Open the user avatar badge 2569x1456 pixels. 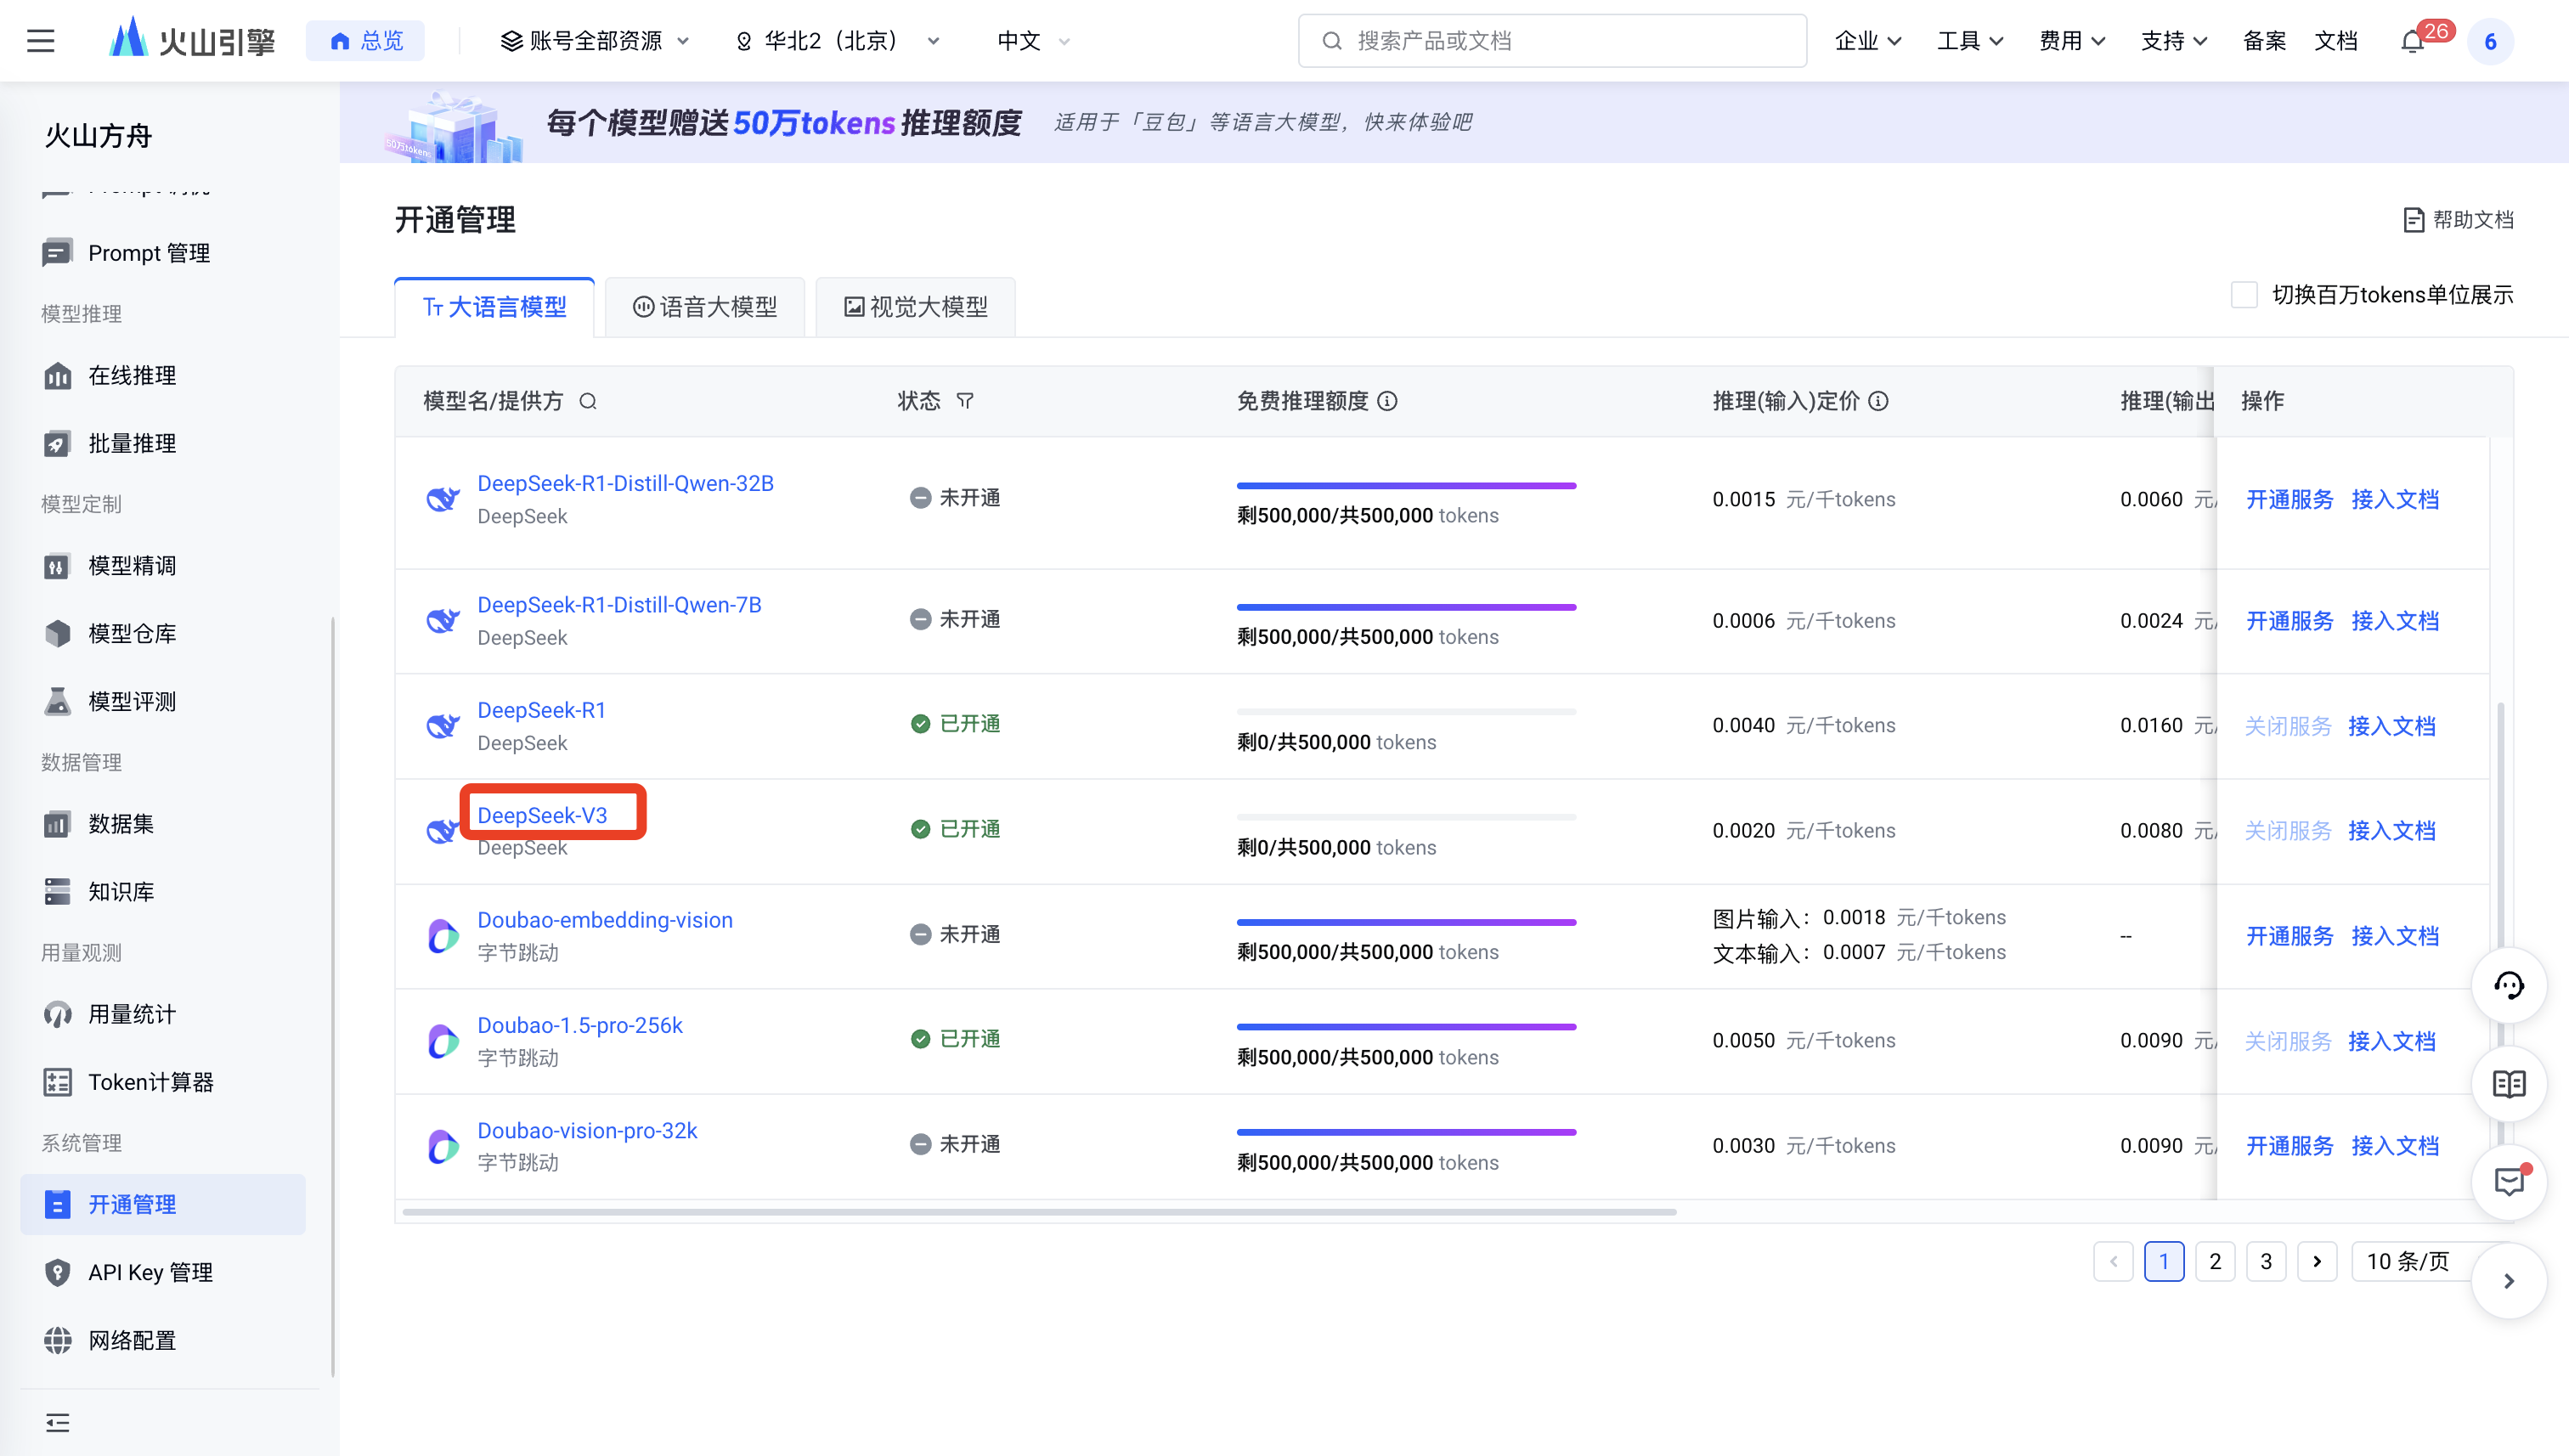[2490, 41]
